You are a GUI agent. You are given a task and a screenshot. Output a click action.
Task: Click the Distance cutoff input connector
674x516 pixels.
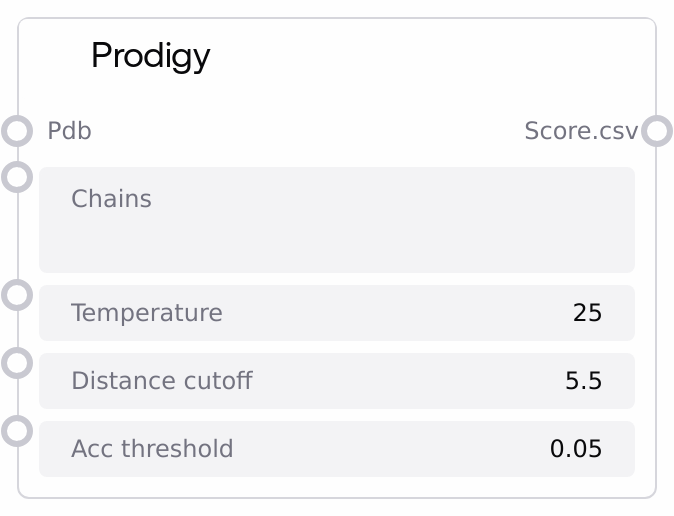coord(17,363)
